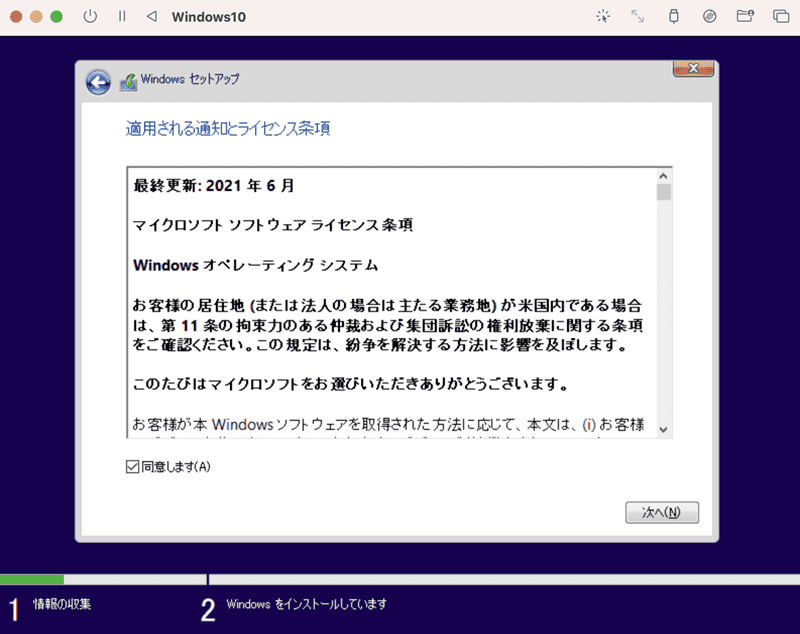
Task: Click the blue back arrow in Windows Setup
Action: [98, 82]
